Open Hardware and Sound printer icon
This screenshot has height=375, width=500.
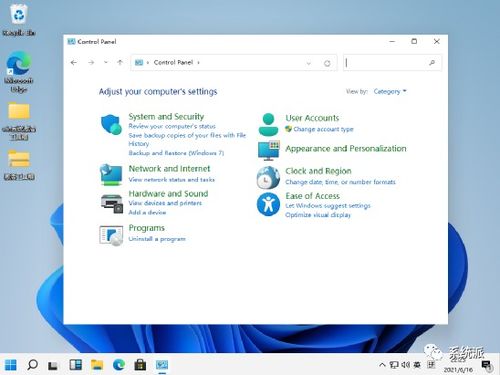click(112, 203)
